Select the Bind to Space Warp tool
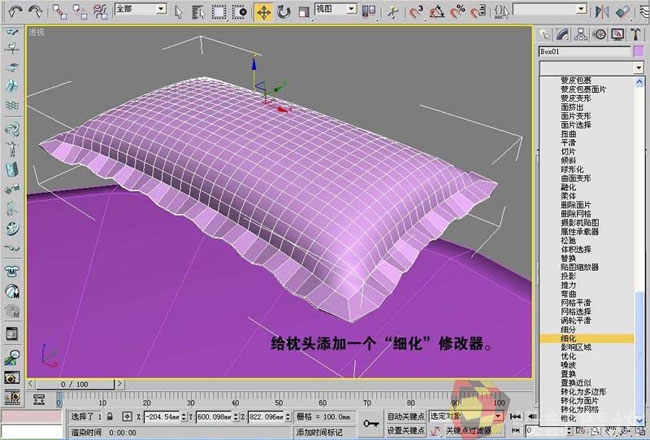The height and width of the screenshot is (440, 650). click(x=100, y=12)
